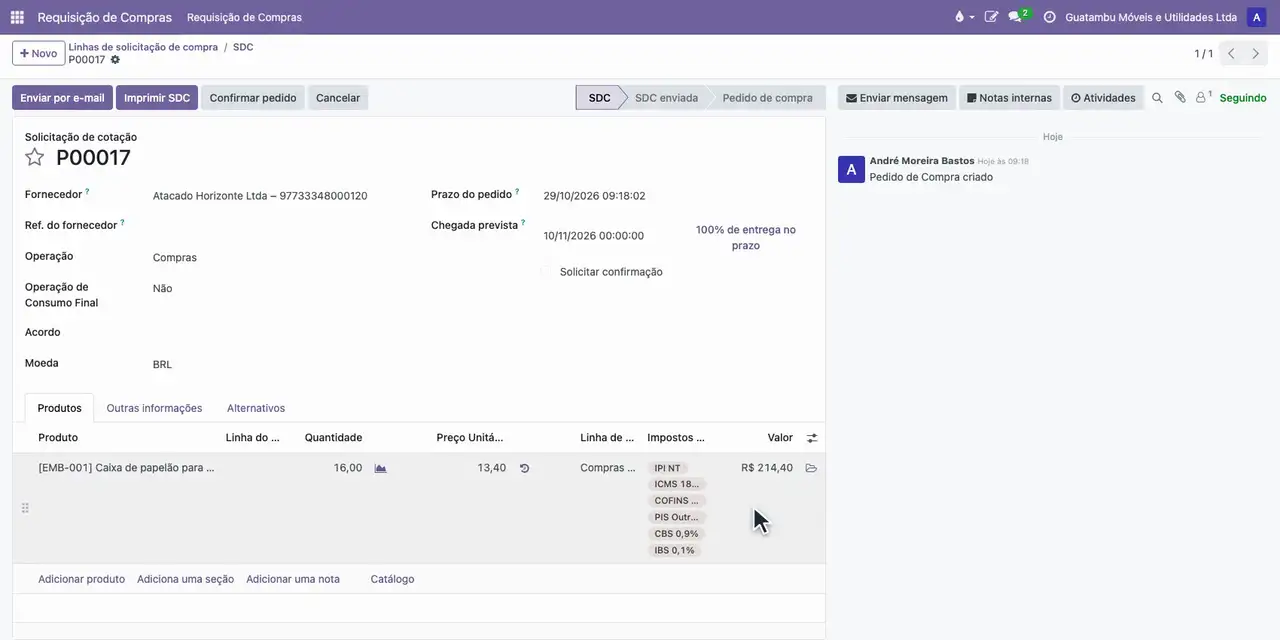Tick the Solicitar confirmação checkbox

(546, 272)
